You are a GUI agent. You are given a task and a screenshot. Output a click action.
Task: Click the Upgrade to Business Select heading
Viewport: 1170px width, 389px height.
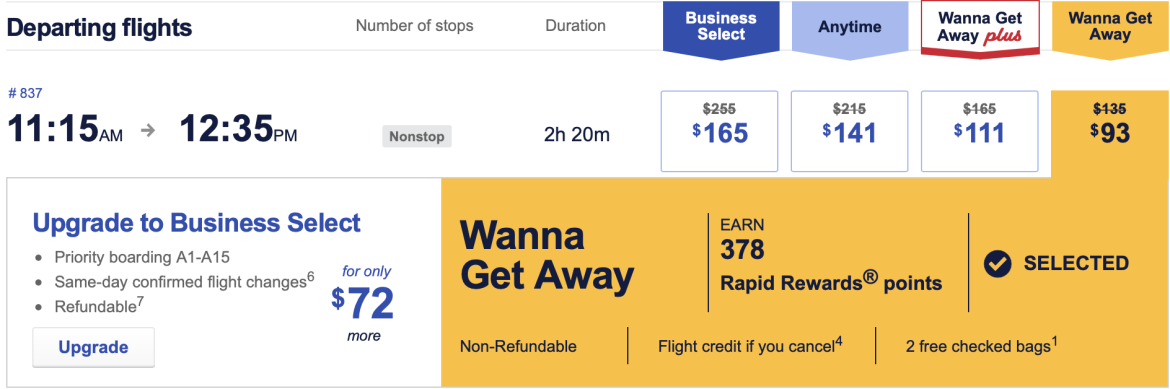pos(197,222)
